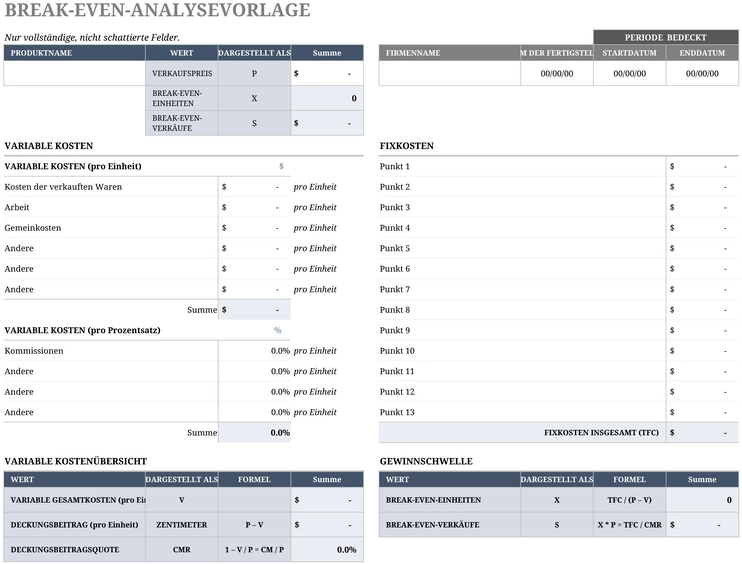742x564 pixels.
Task: Select the date under ENDDATUM
Action: 702,73
